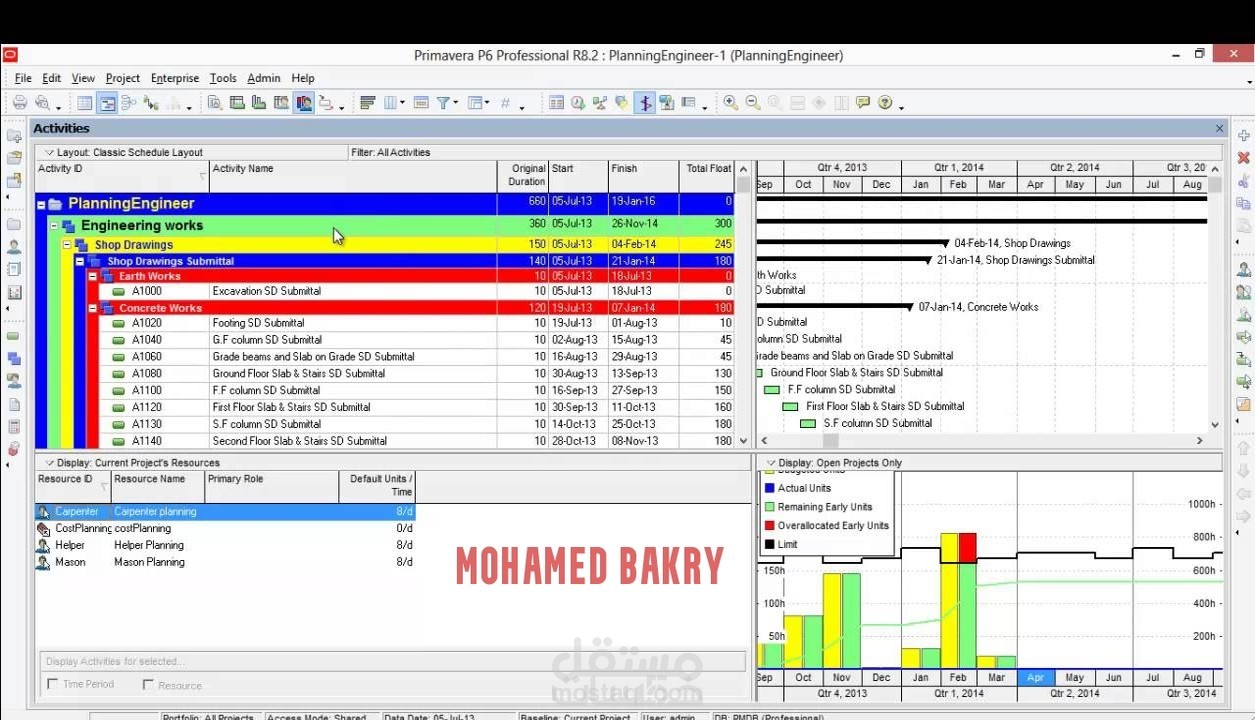Screen dimensions: 1255x720
Task: Open Print Preview from the toolbar
Action: click(x=42, y=102)
